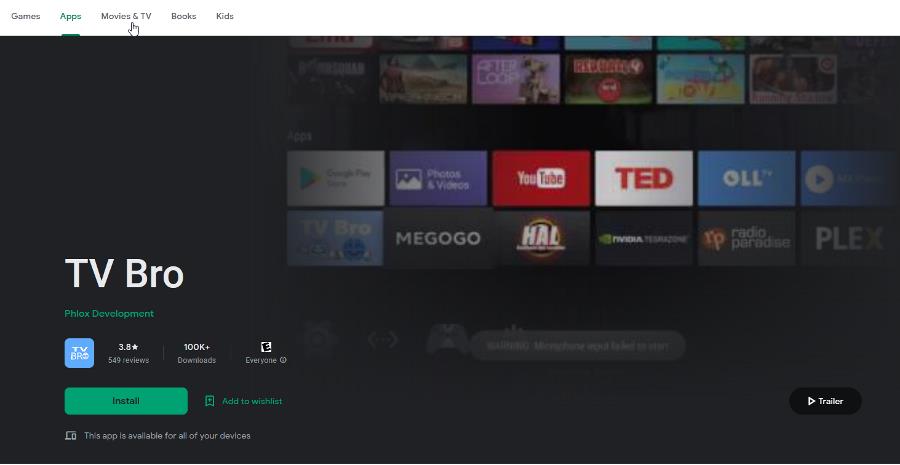Click the PLEX tile in screenshot

[849, 238]
